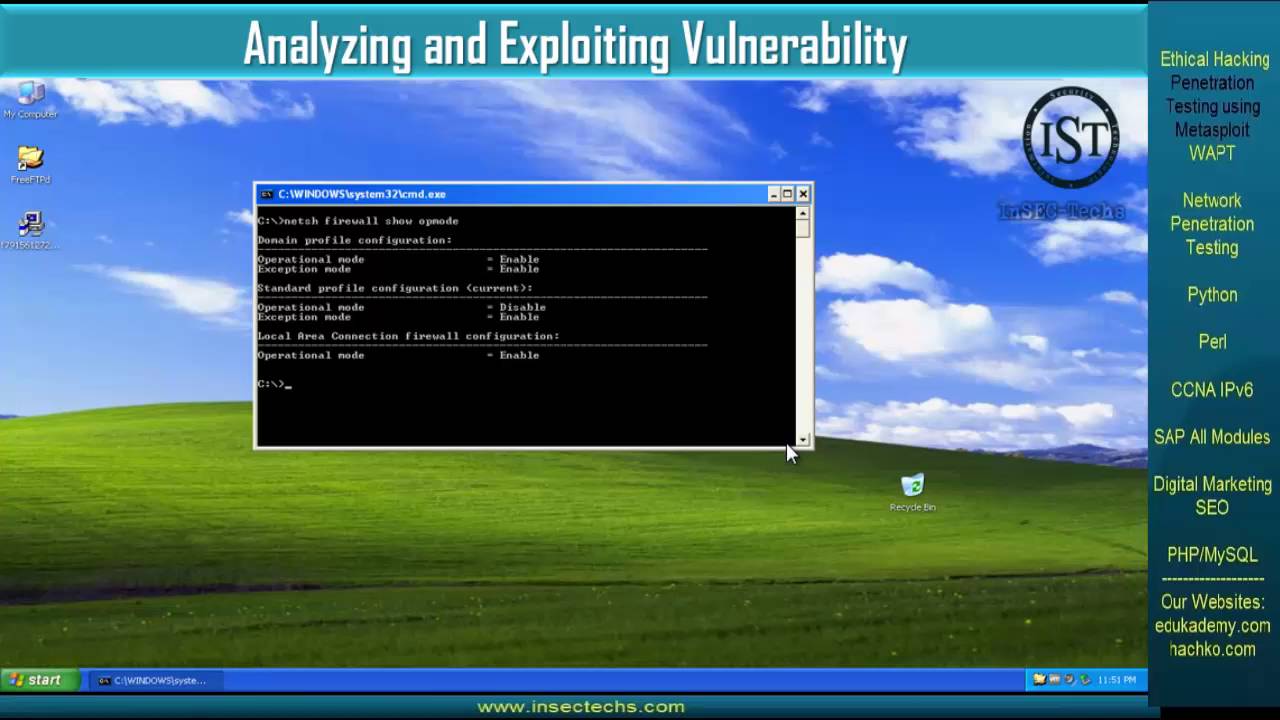This screenshot has height=720, width=1280.
Task: Click the cmd window scroll up arrow
Action: 802,213
